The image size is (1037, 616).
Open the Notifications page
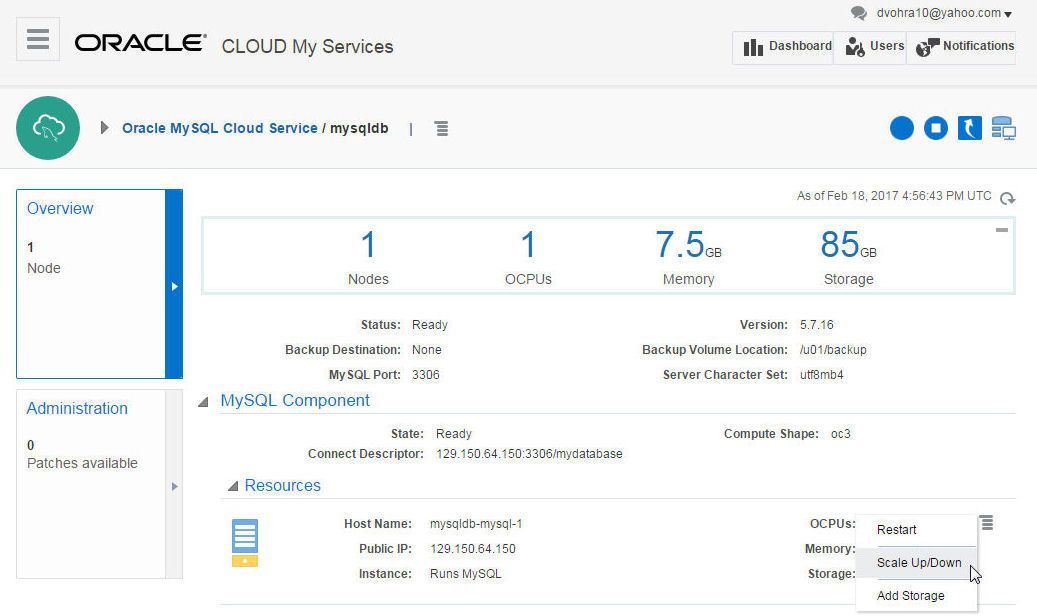point(961,48)
